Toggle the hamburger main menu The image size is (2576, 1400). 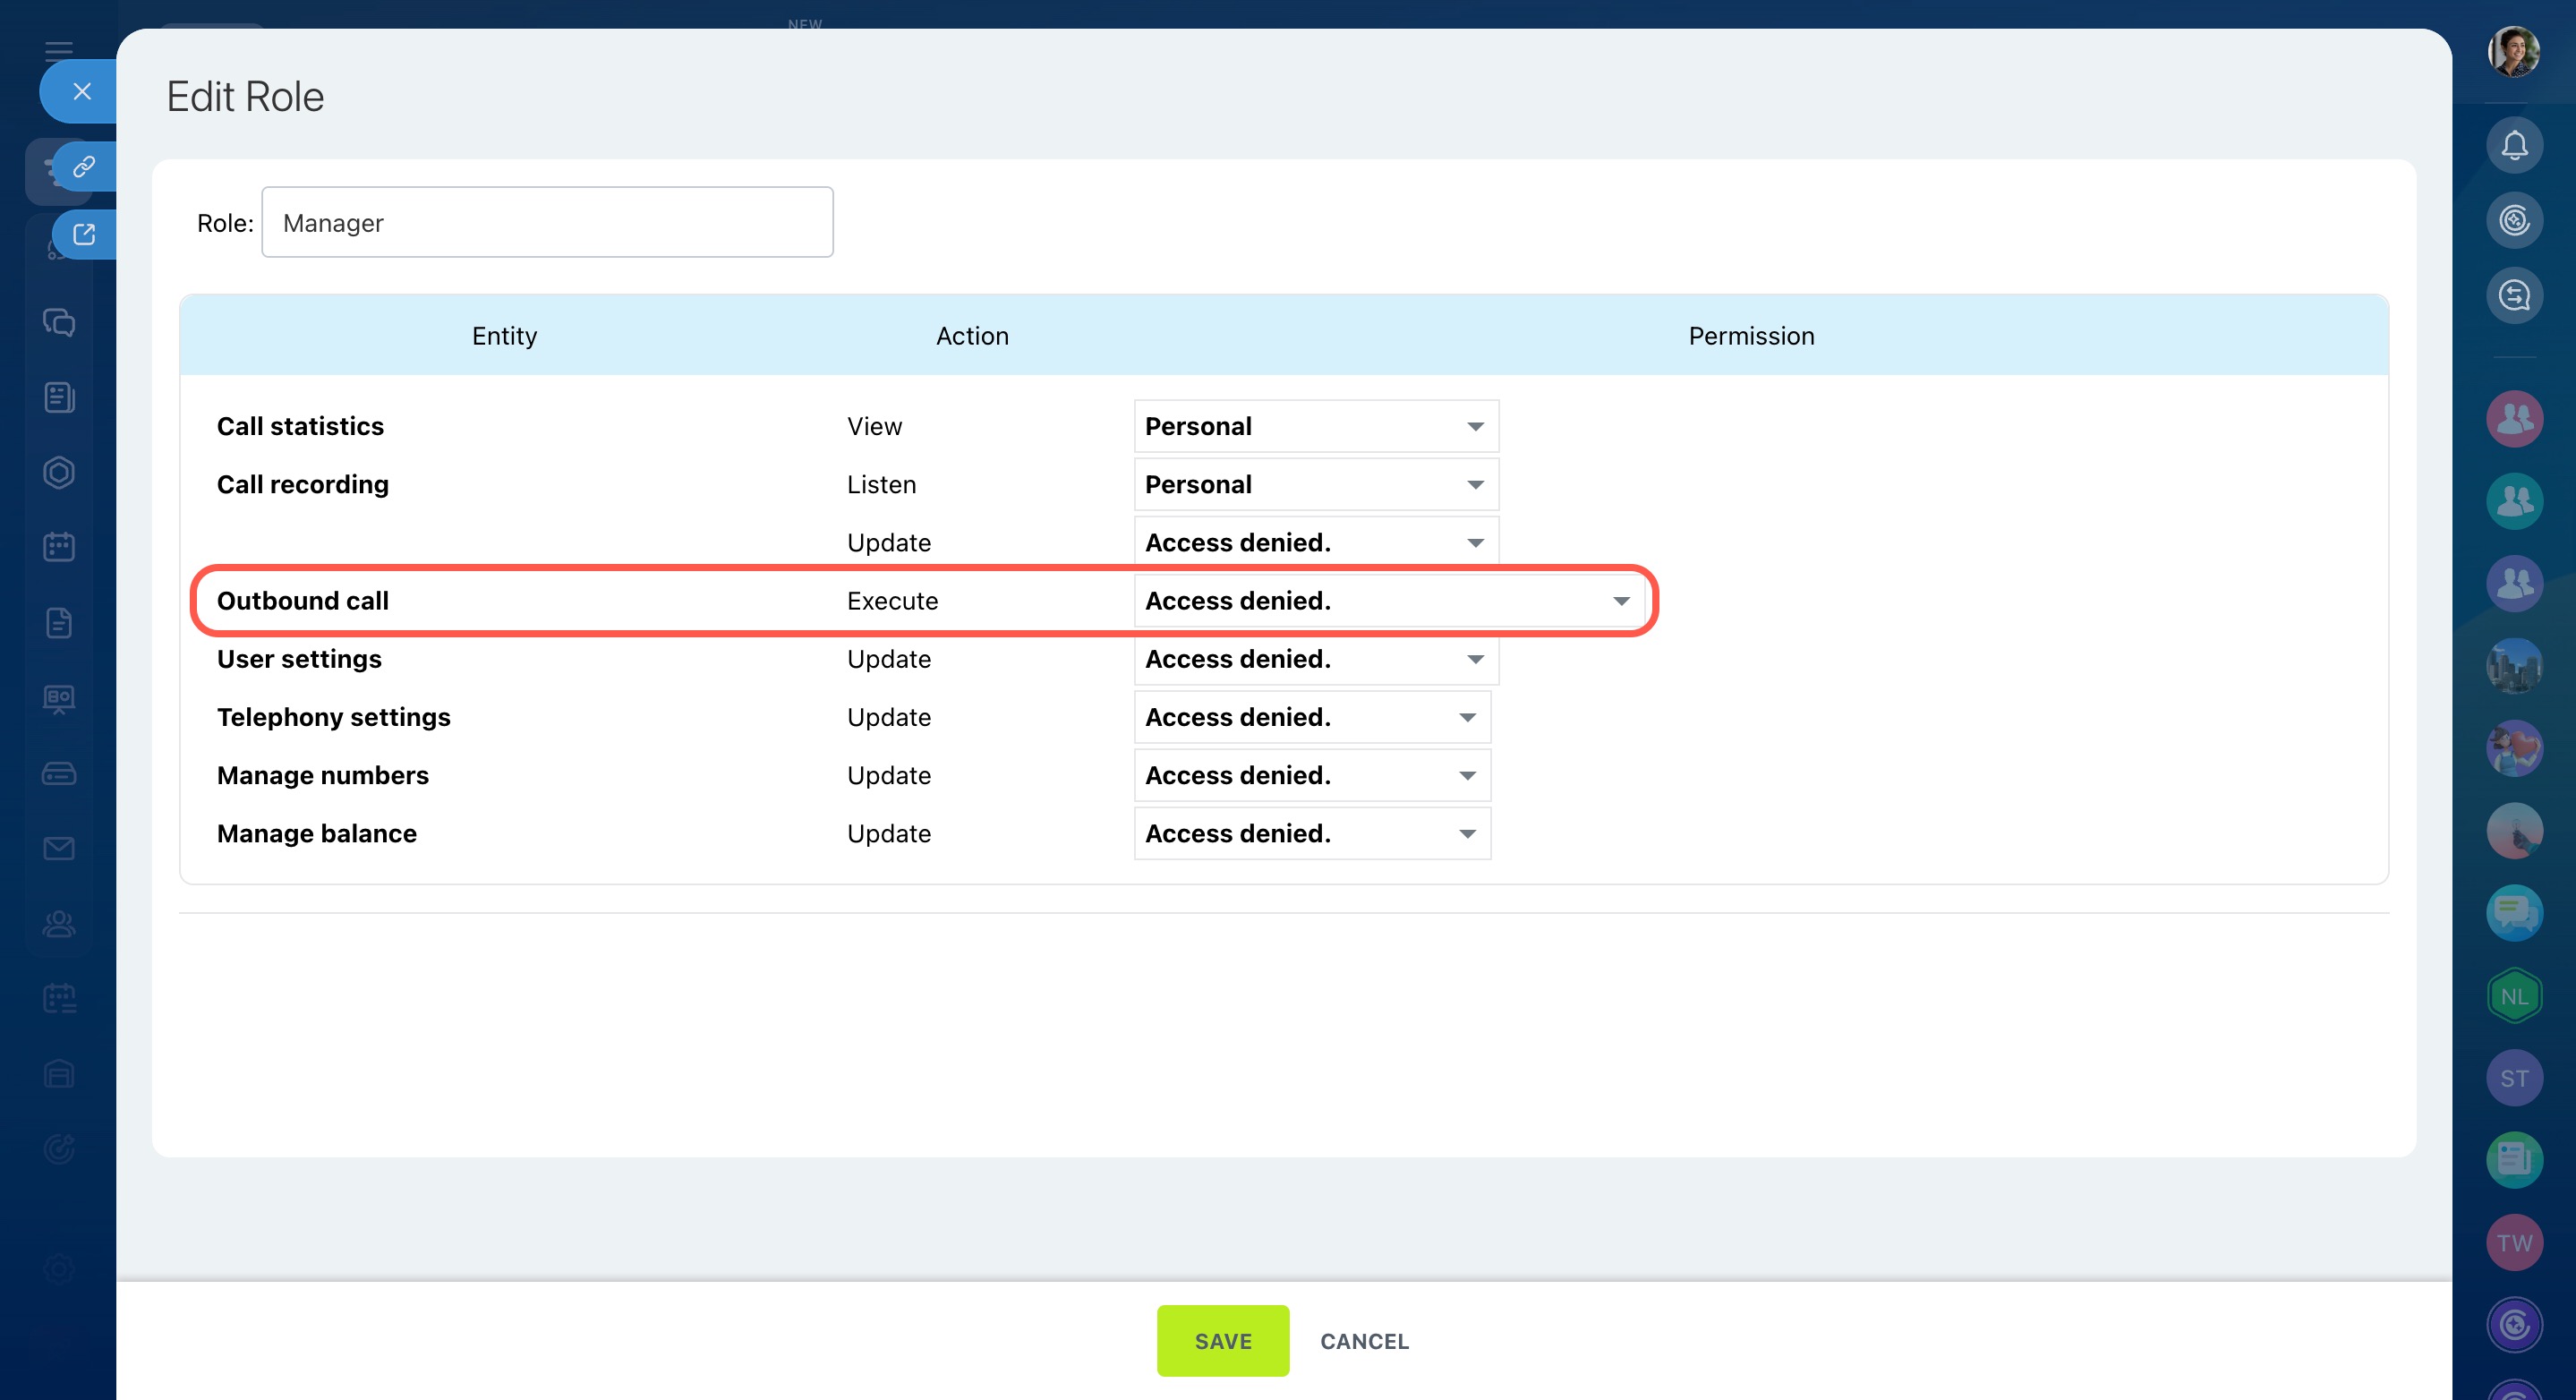[59, 50]
